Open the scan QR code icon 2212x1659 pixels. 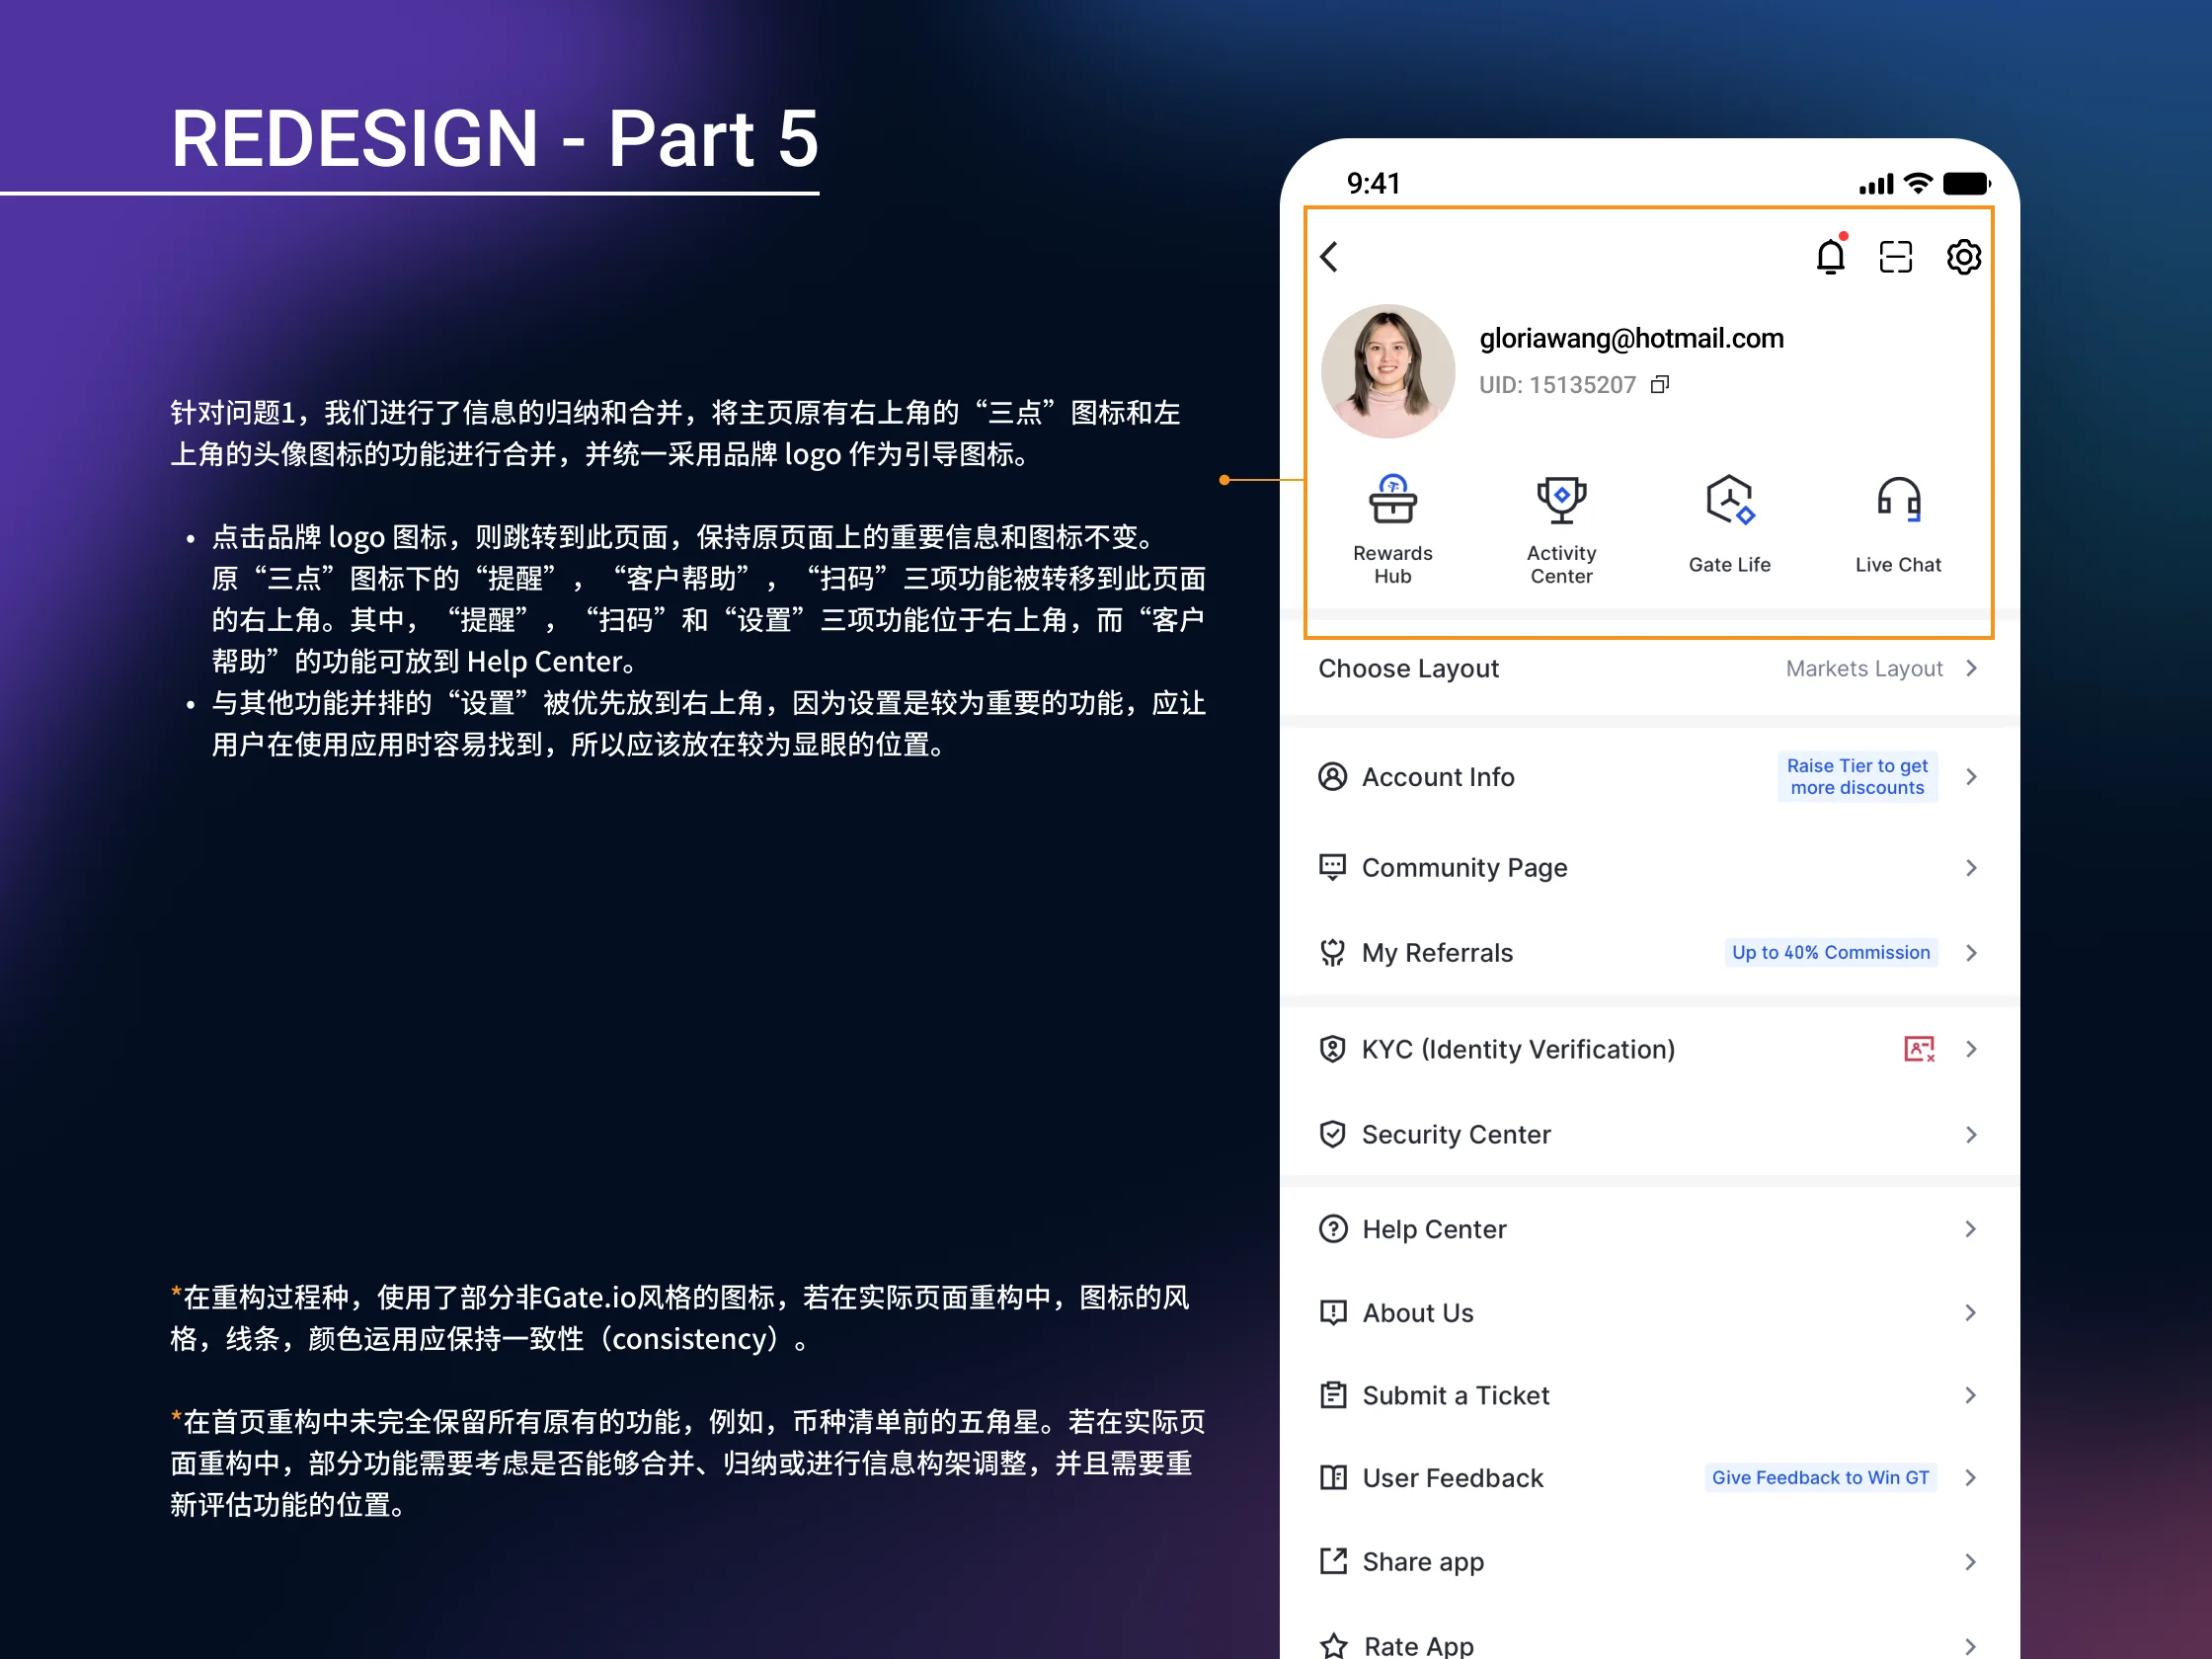(1895, 257)
